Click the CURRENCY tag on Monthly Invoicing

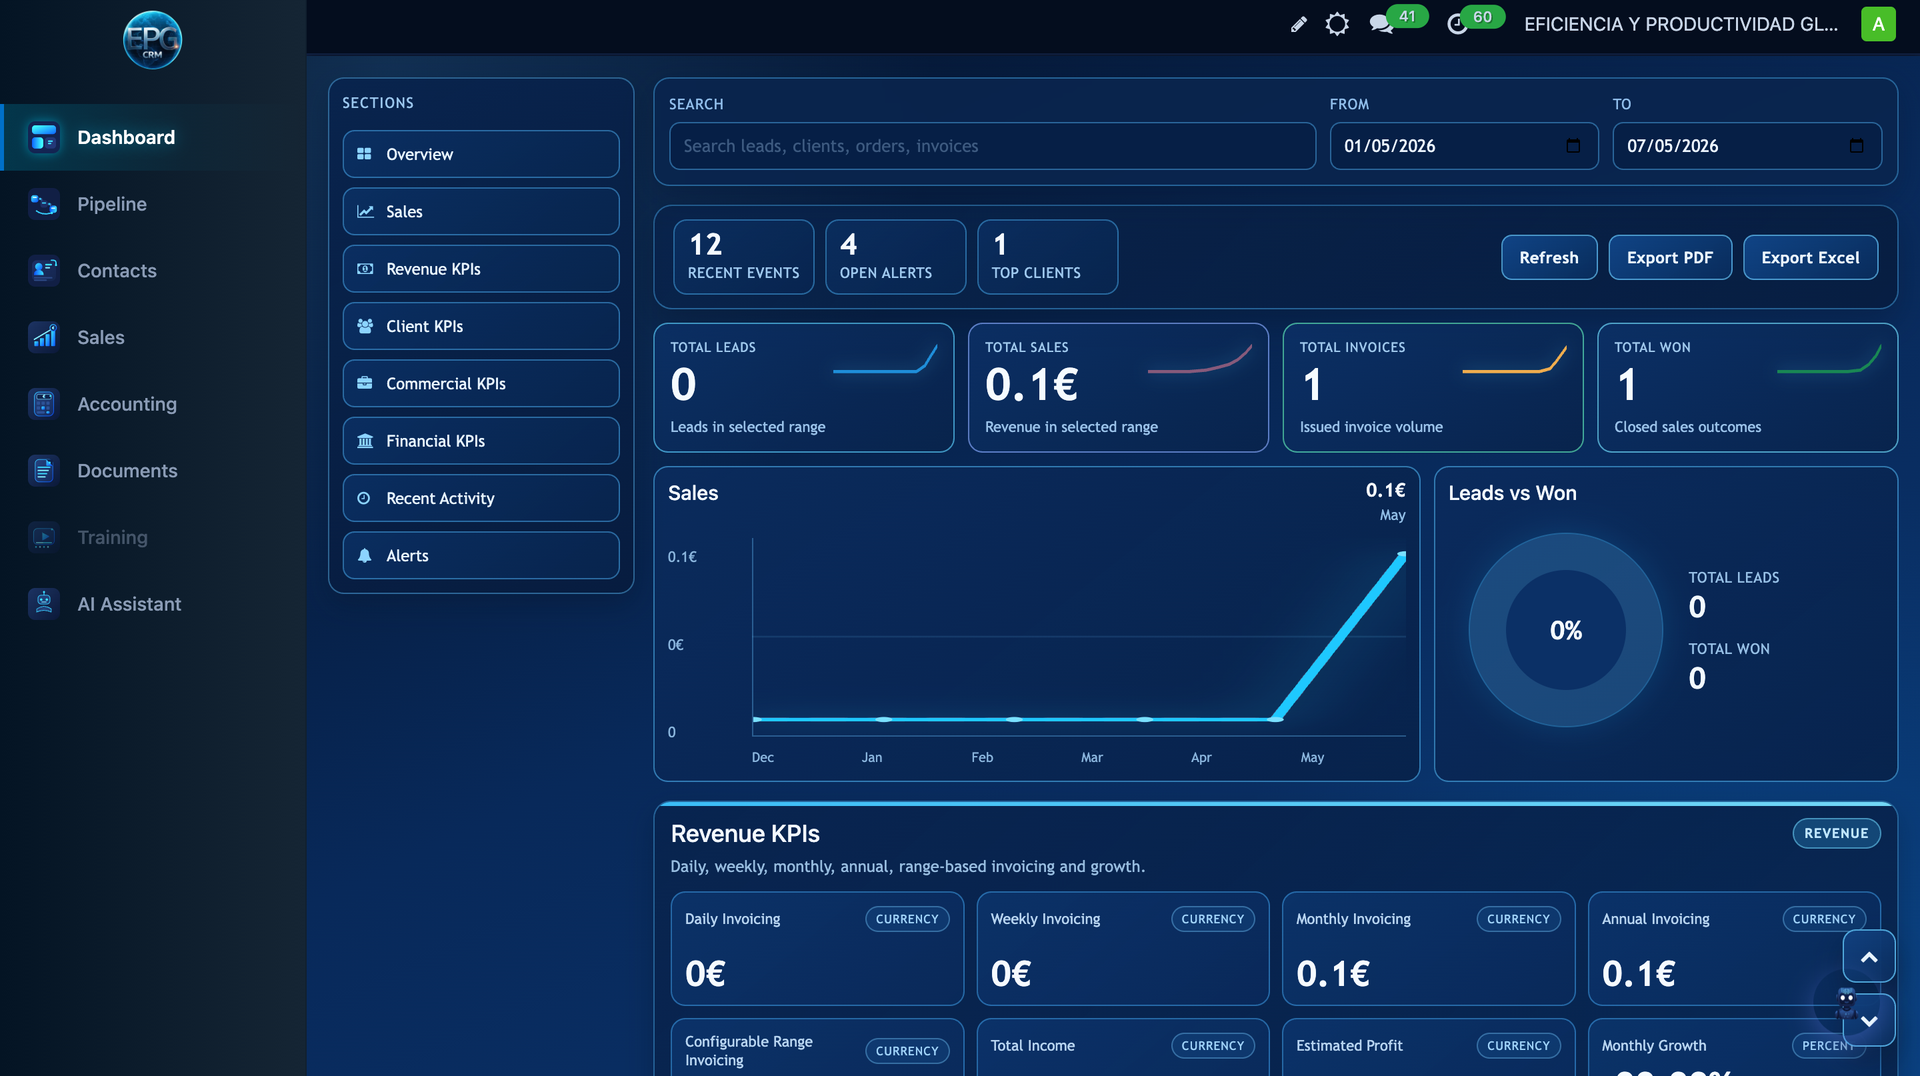(1518, 919)
